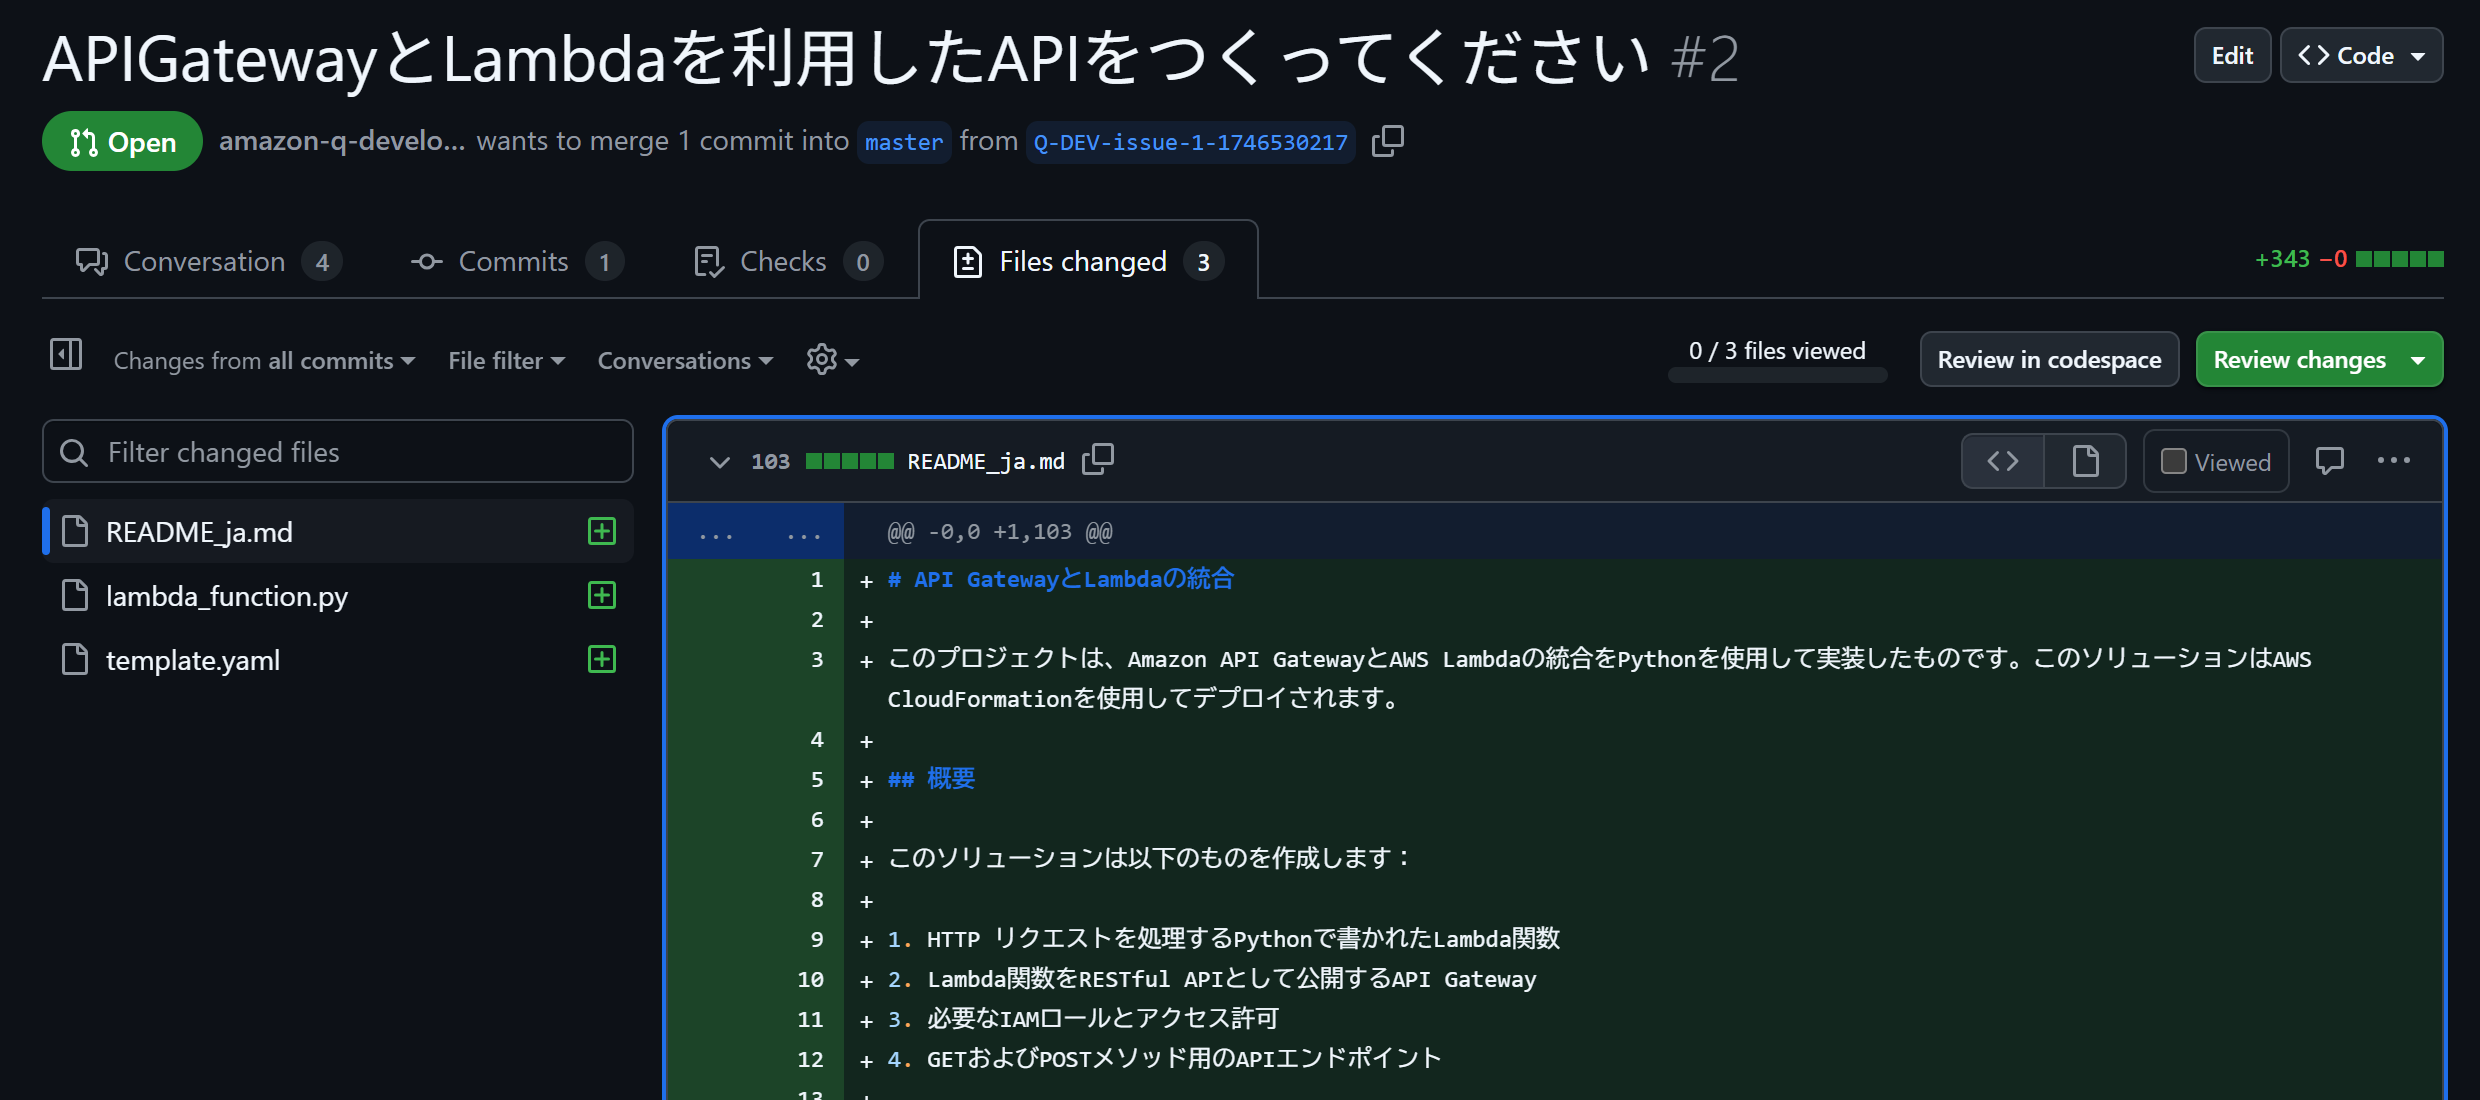Open the kebab menu for README_ja.md
Image resolution: width=2480 pixels, height=1100 pixels.
click(x=2394, y=460)
